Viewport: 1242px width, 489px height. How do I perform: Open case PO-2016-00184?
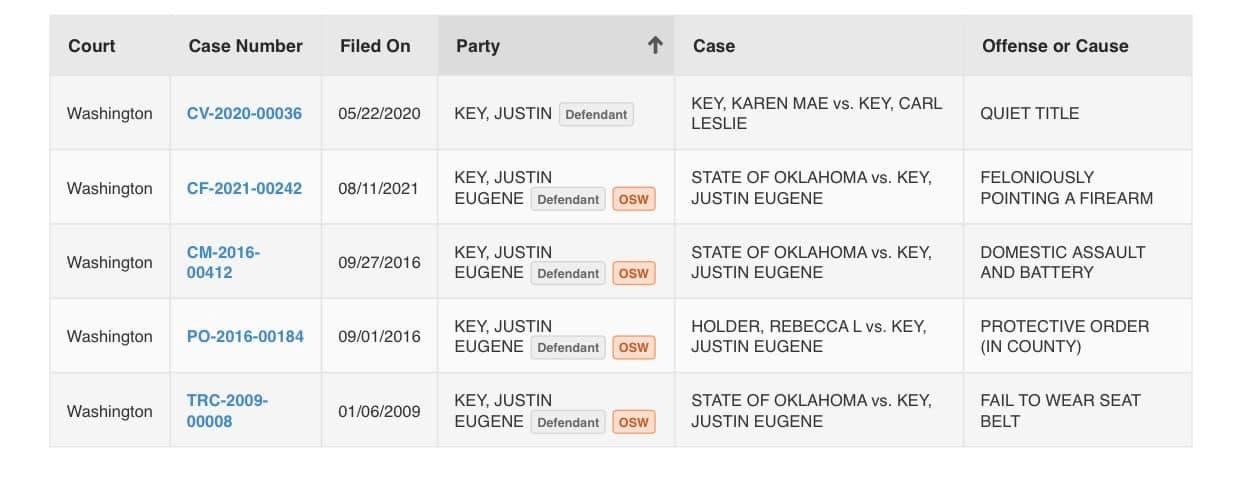(245, 336)
